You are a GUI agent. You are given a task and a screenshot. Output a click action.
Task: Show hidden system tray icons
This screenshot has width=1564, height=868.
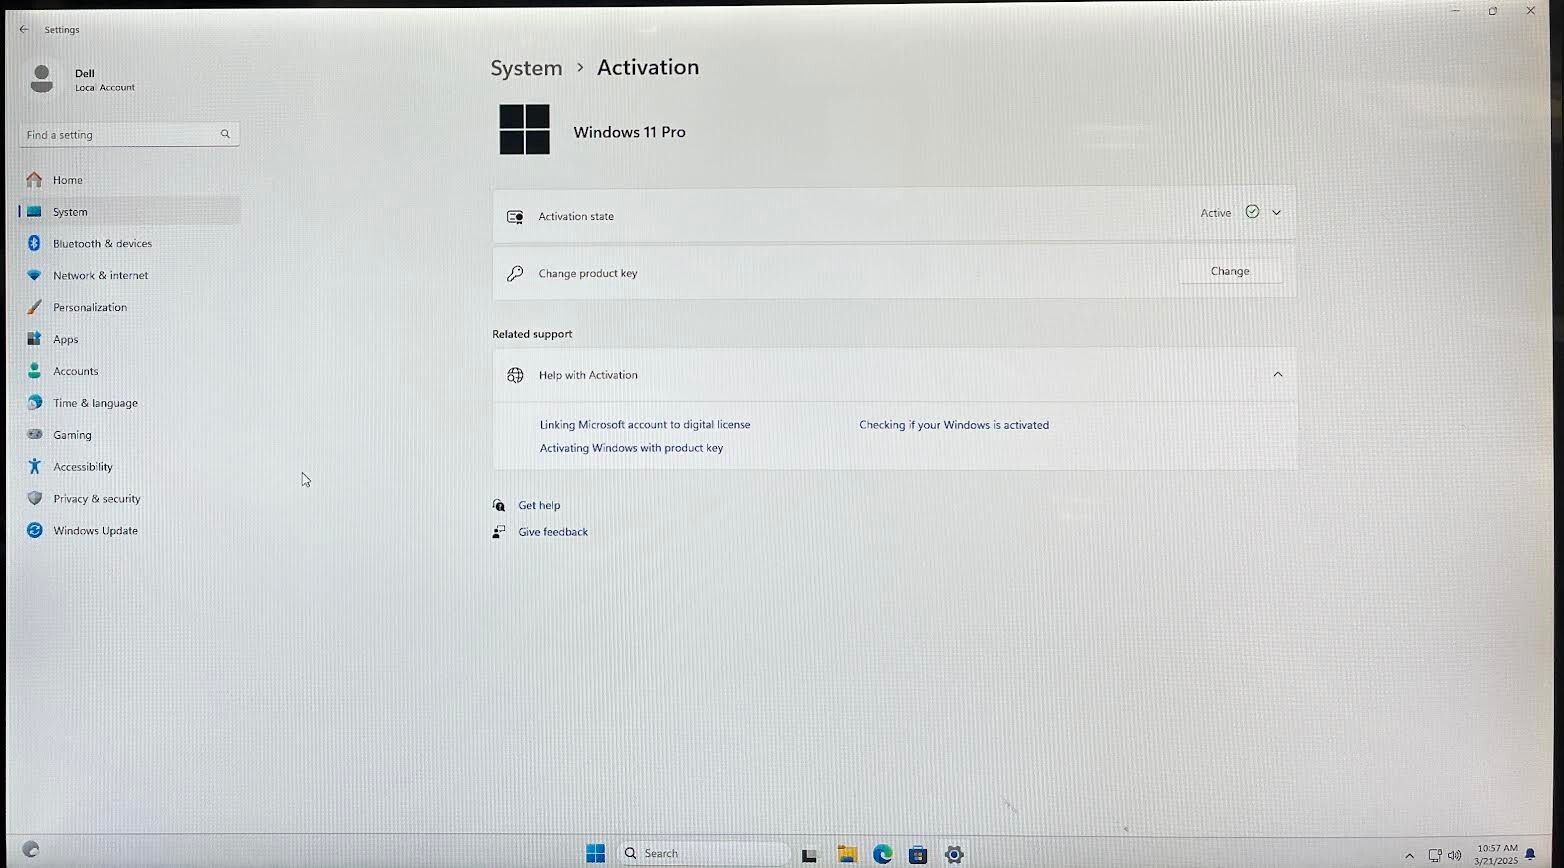[1410, 856]
